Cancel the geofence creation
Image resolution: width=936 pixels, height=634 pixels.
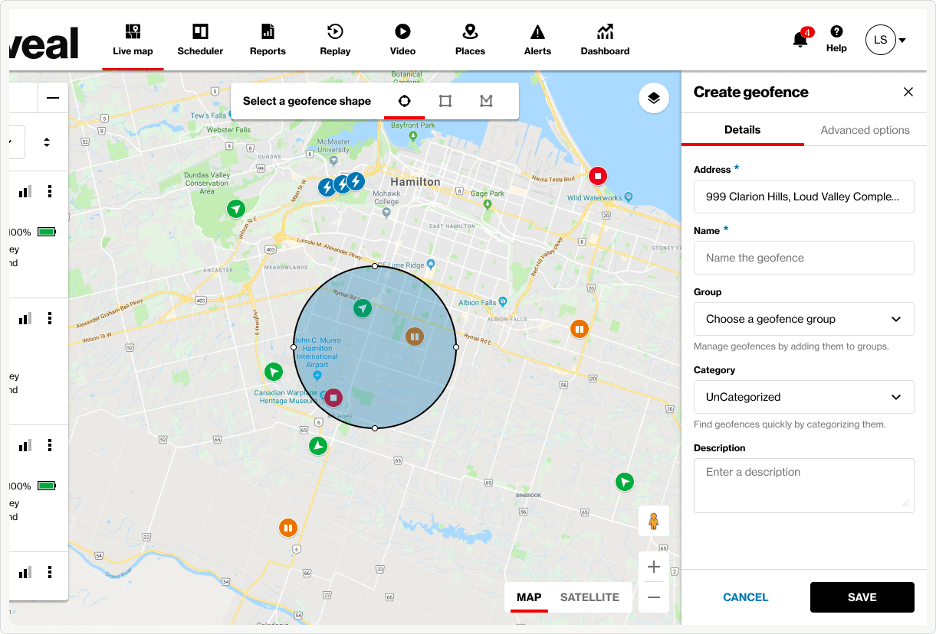(x=745, y=597)
